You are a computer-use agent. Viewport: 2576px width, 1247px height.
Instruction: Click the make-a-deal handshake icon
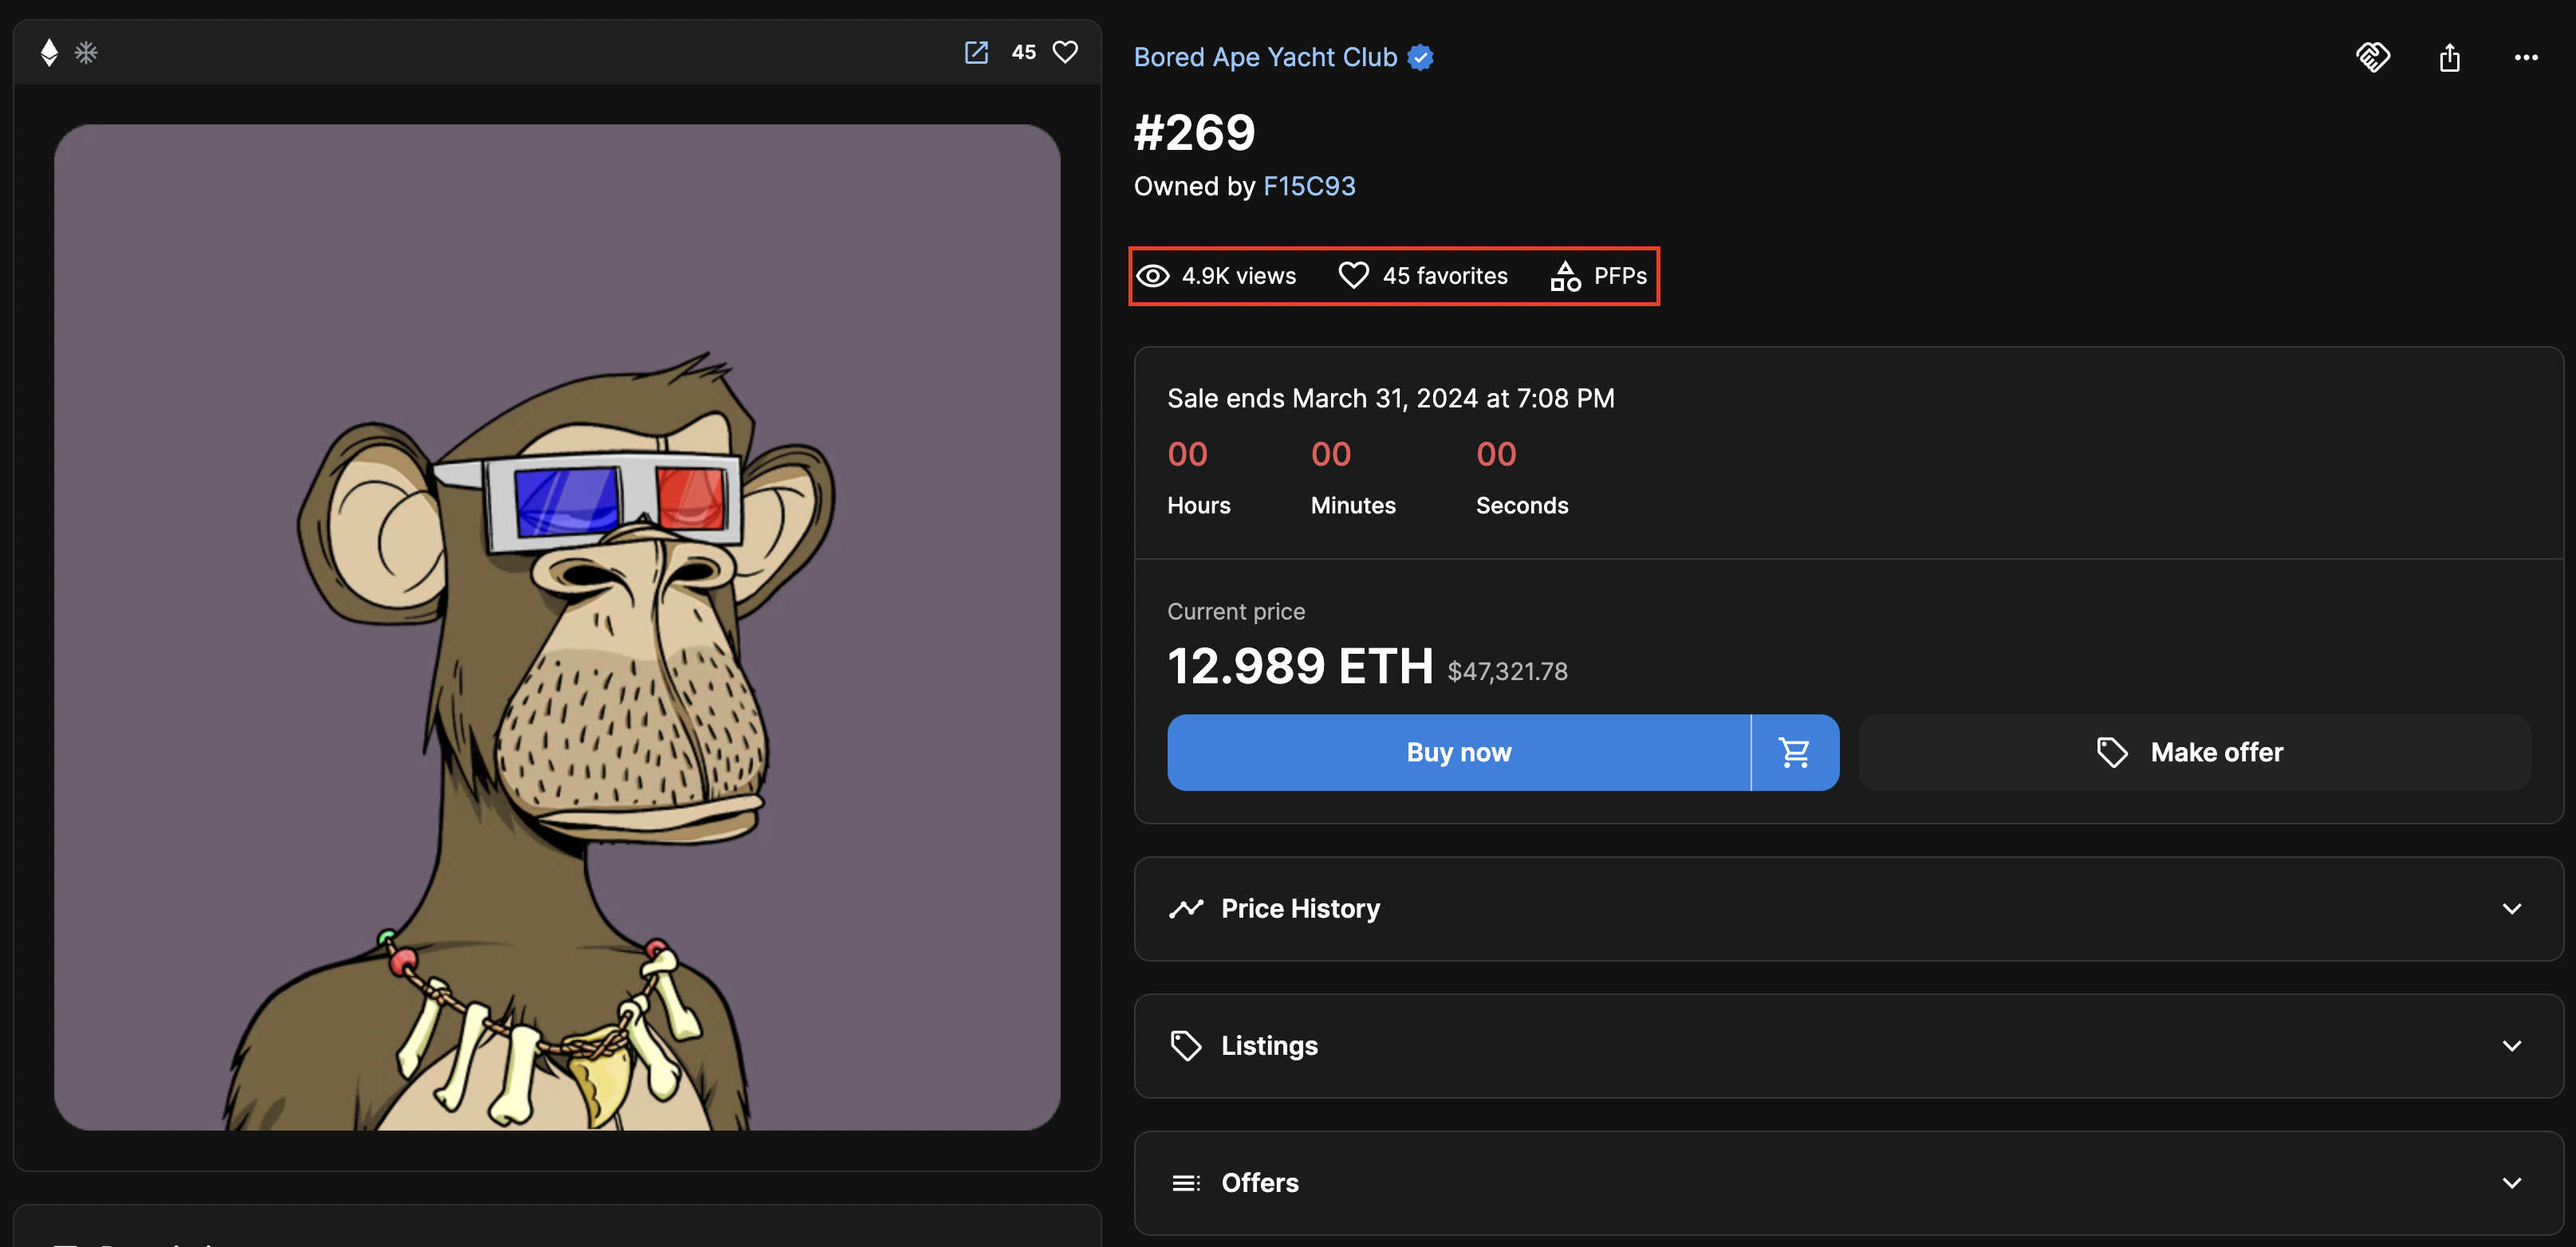(x=2373, y=57)
